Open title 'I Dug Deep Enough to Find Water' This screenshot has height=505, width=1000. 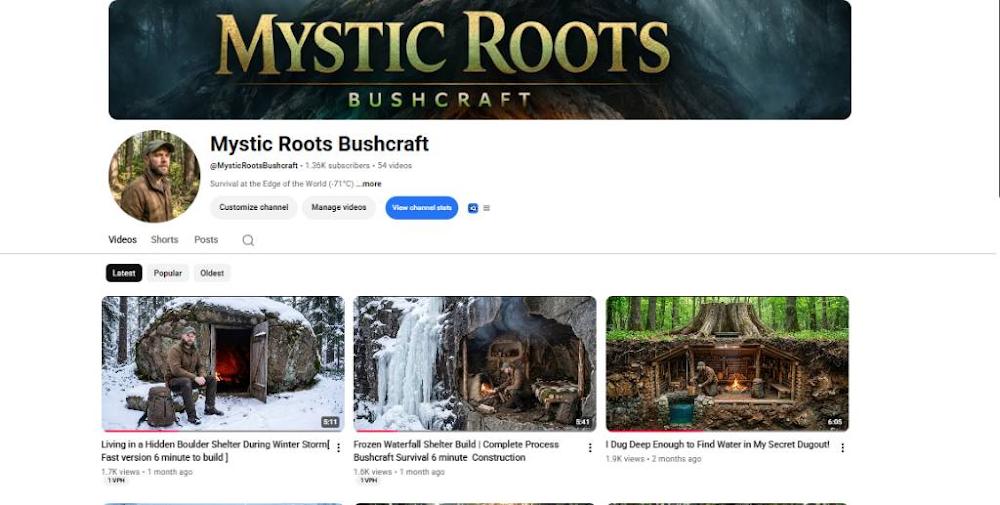[717, 444]
